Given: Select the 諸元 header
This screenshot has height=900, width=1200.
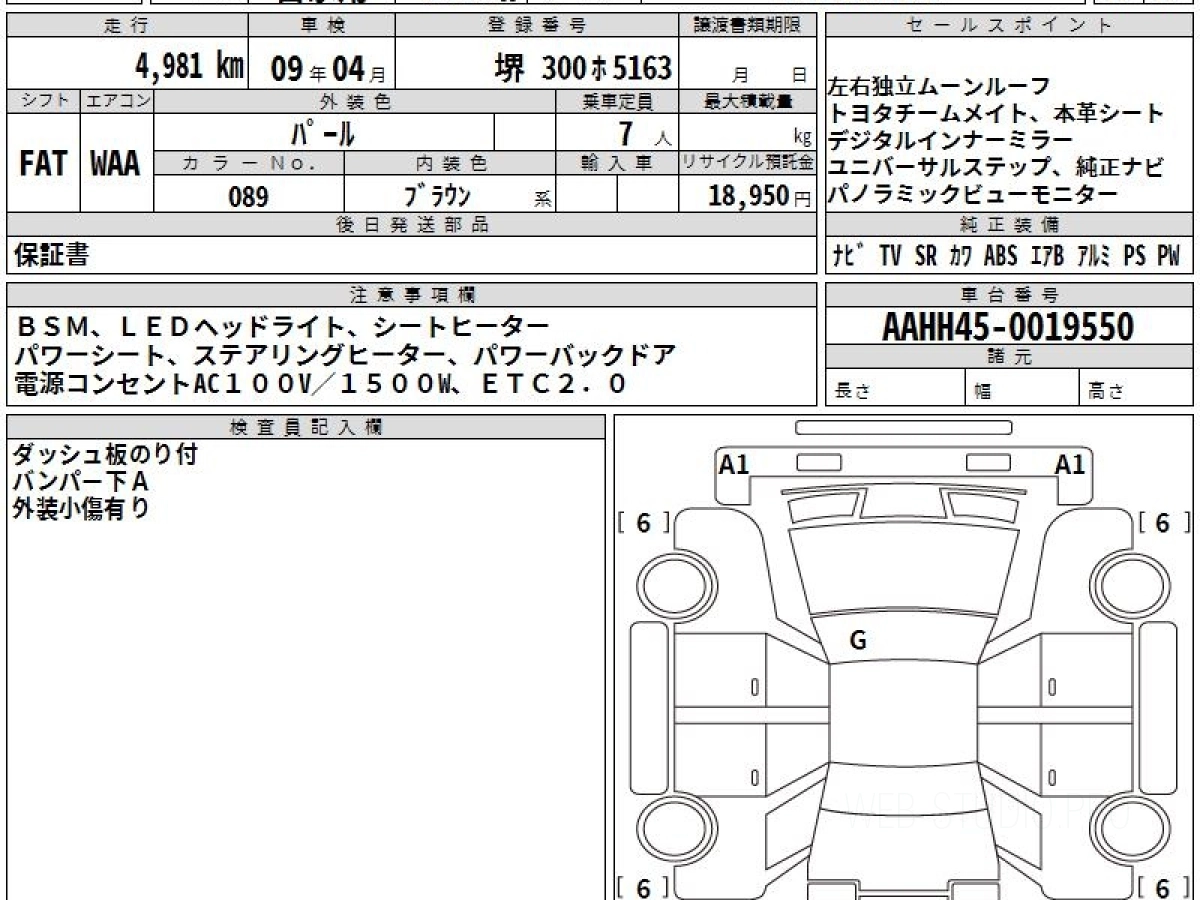Looking at the screenshot, I should pos(1010,357).
